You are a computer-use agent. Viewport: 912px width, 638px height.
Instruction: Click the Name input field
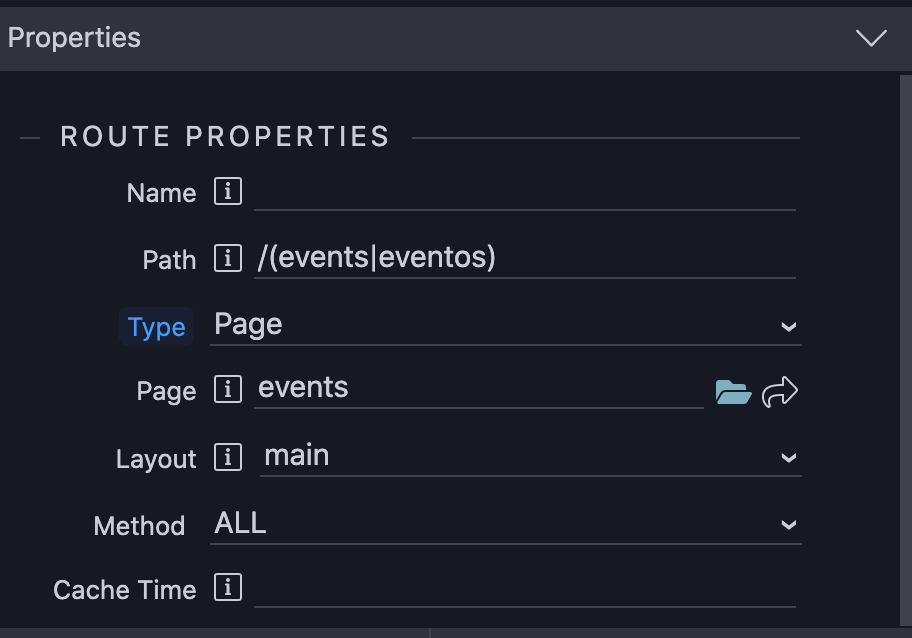525,193
